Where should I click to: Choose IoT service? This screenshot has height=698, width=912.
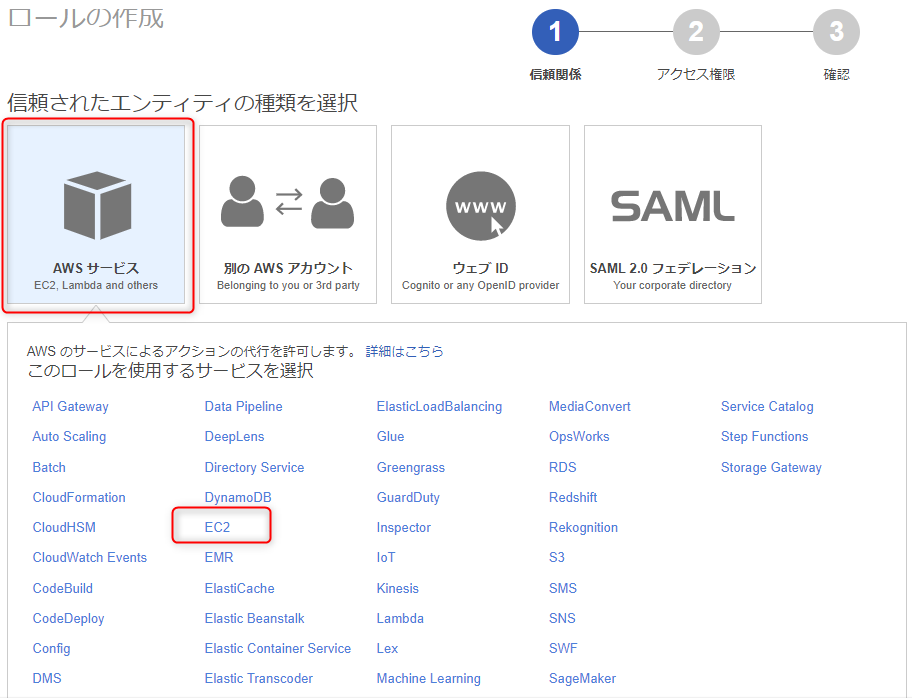[x=386, y=558]
